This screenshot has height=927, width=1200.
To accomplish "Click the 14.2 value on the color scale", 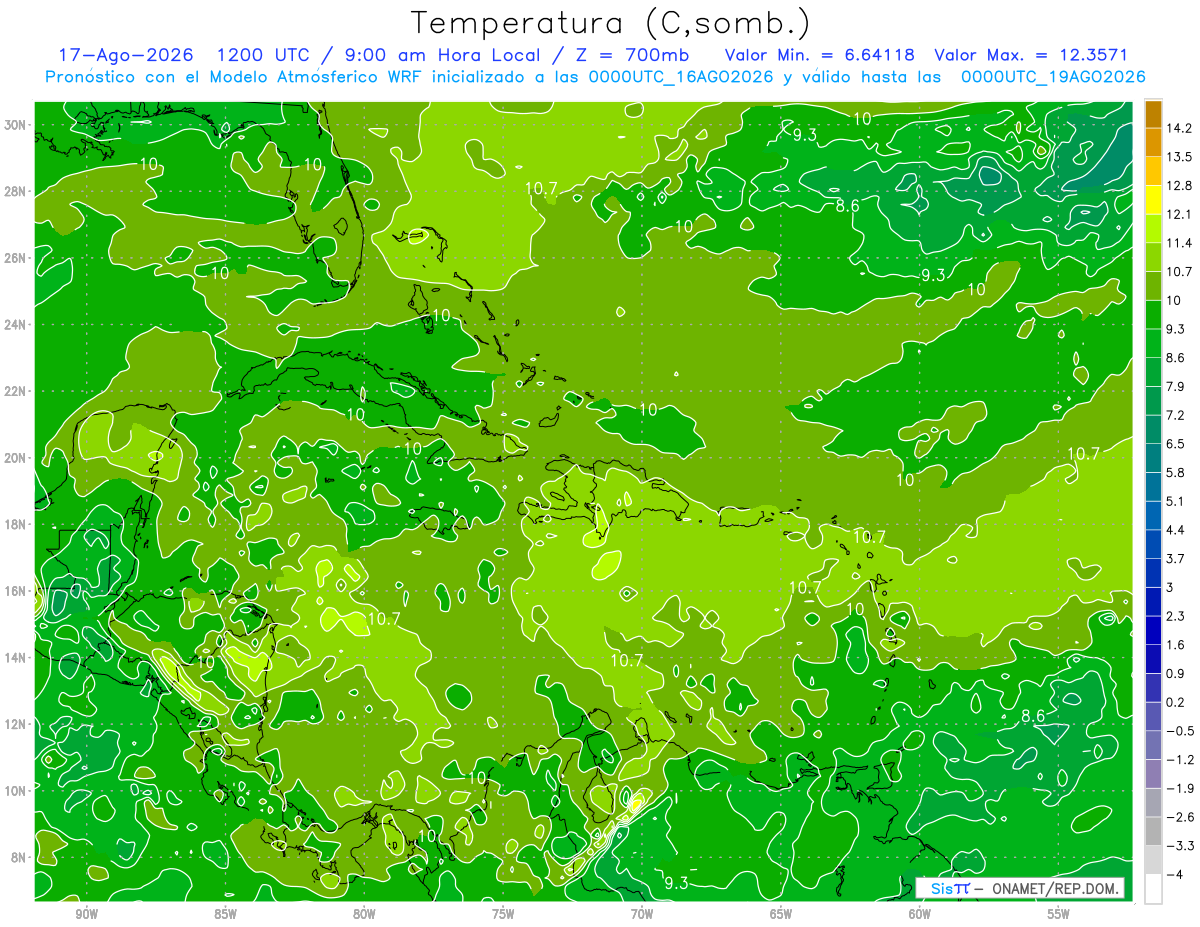I will pyautogui.click(x=1181, y=128).
